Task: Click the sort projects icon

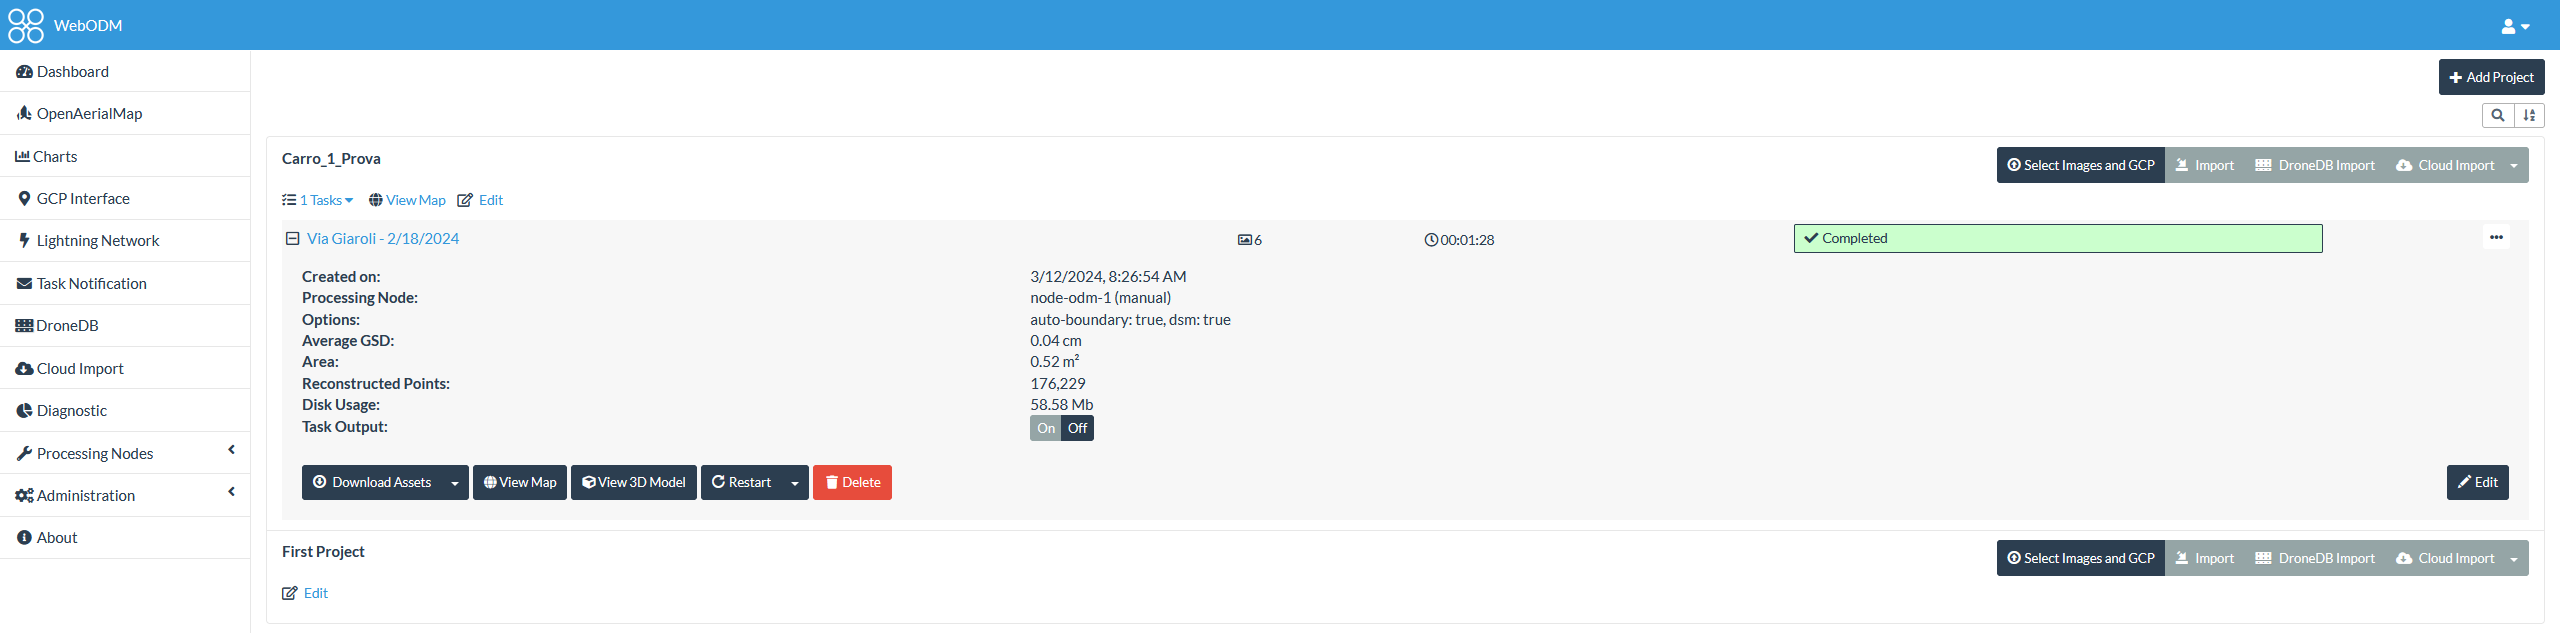Action: [x=2529, y=115]
